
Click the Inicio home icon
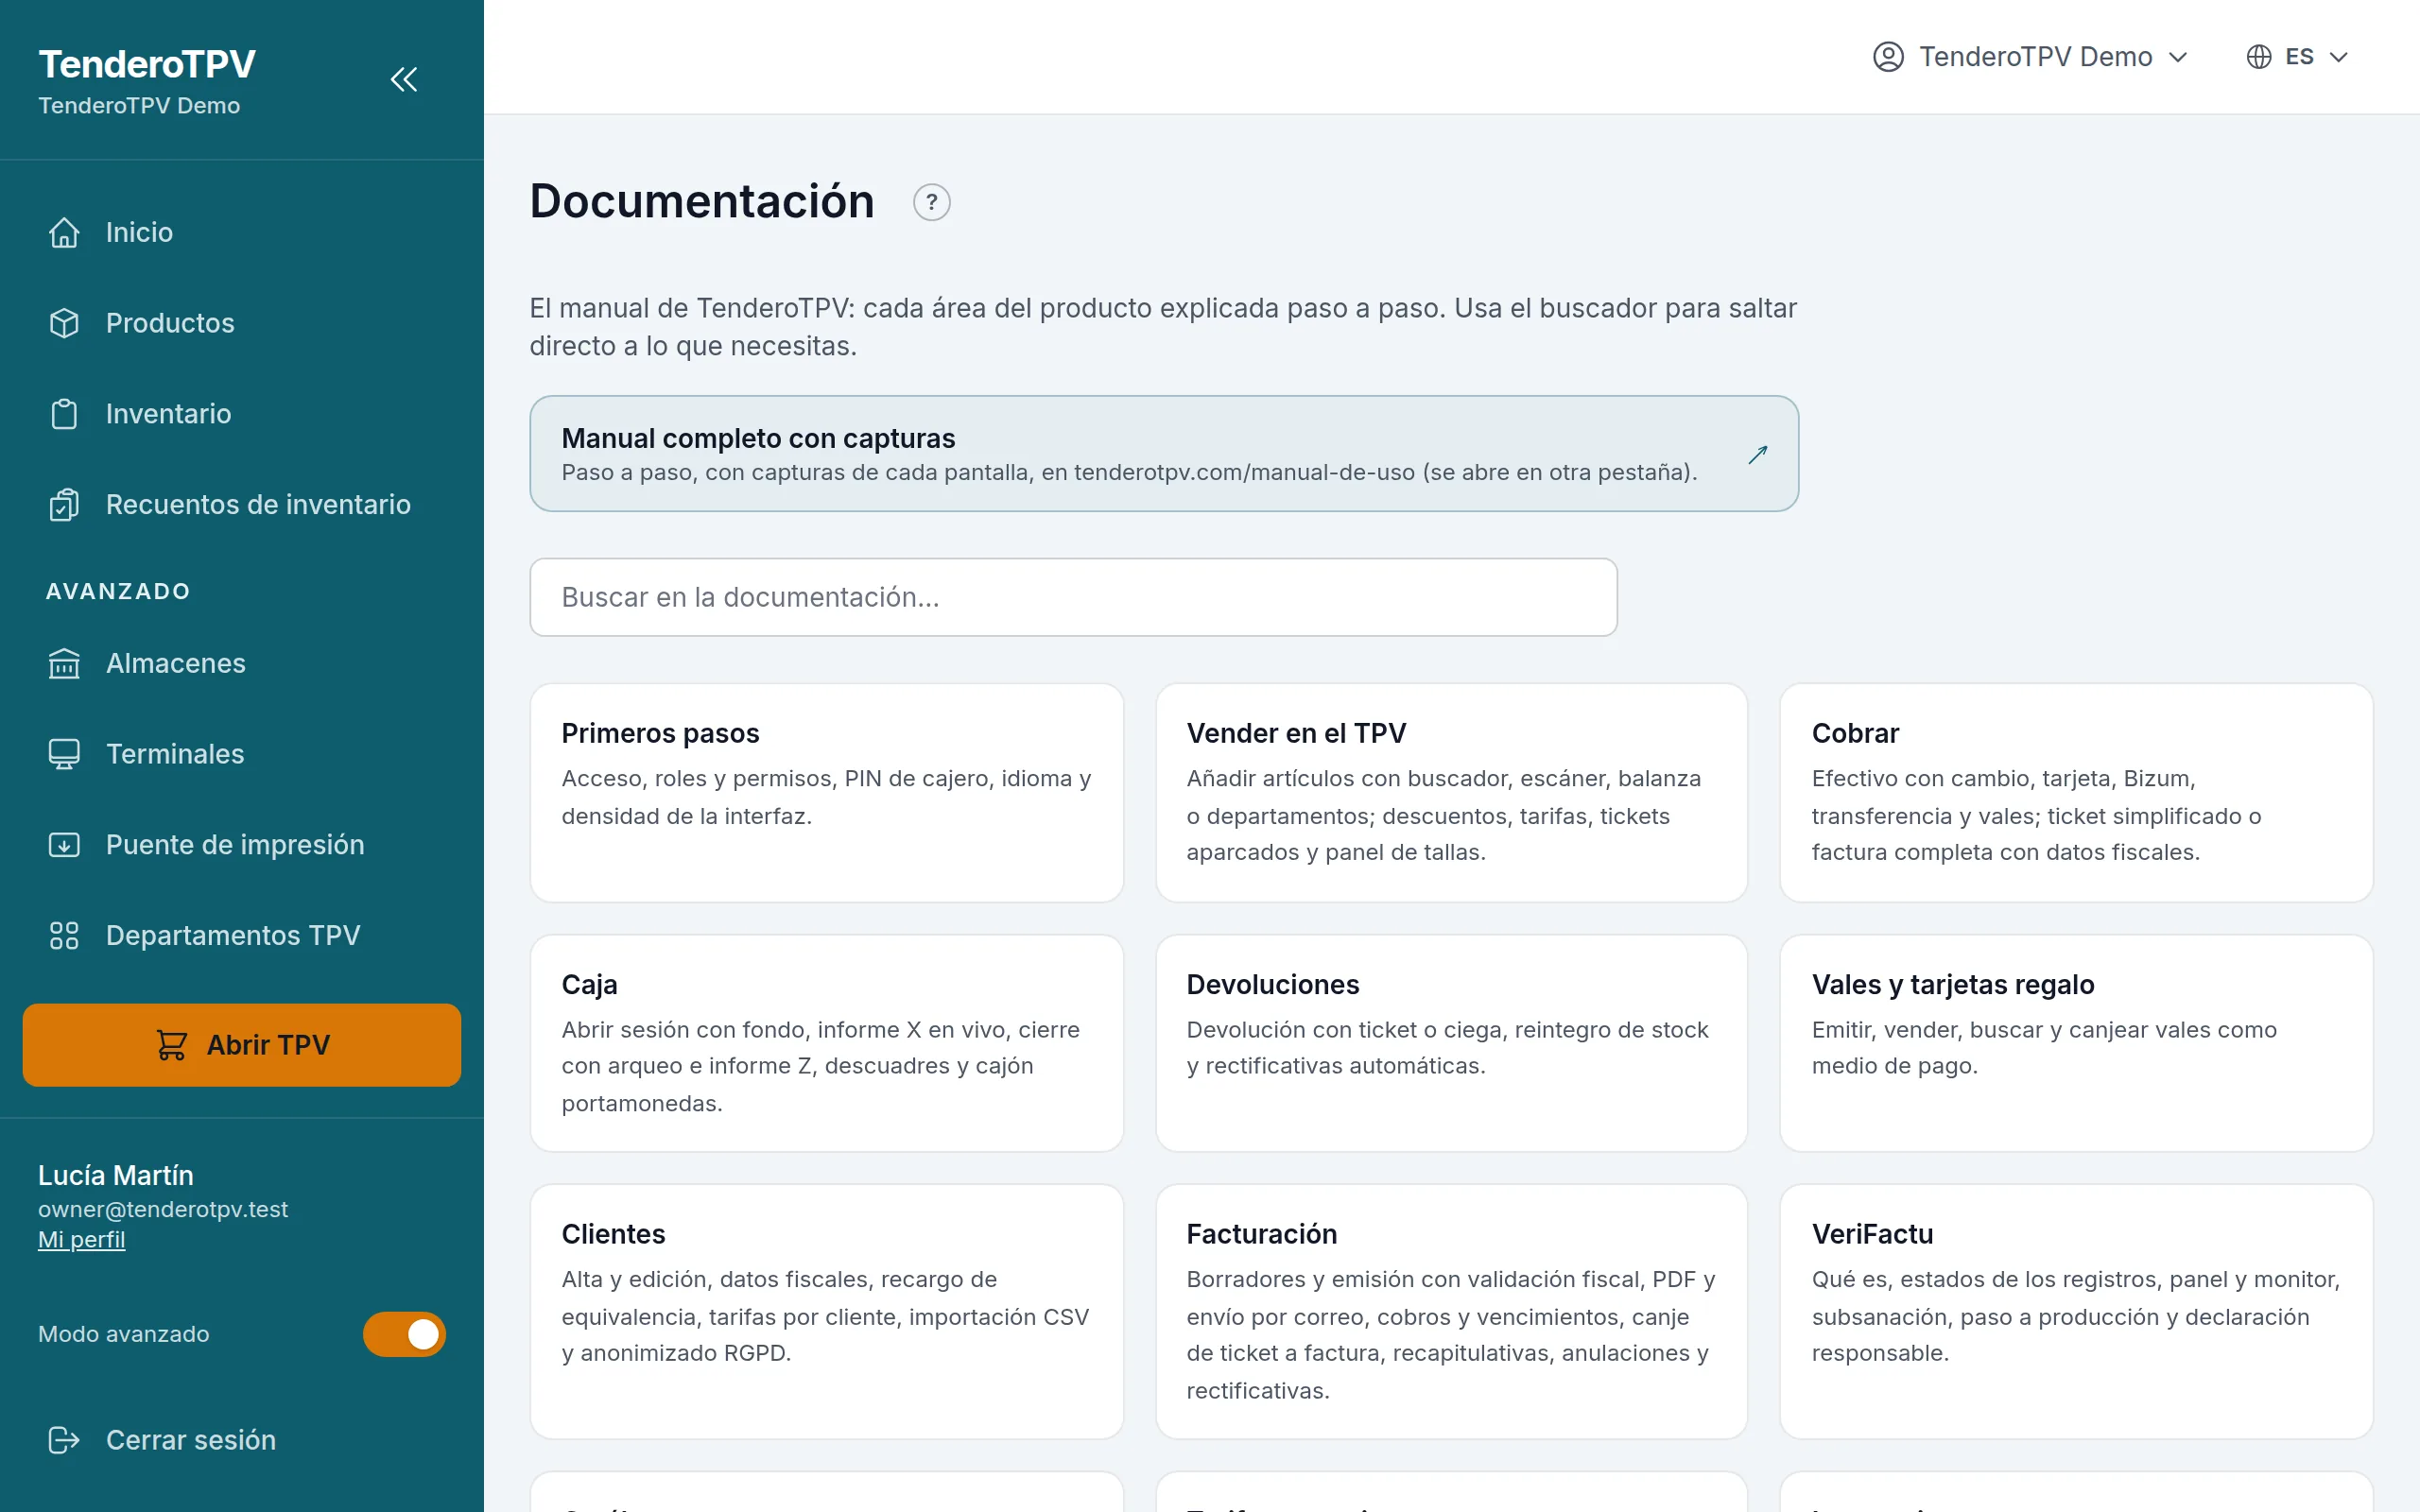pyautogui.click(x=64, y=232)
